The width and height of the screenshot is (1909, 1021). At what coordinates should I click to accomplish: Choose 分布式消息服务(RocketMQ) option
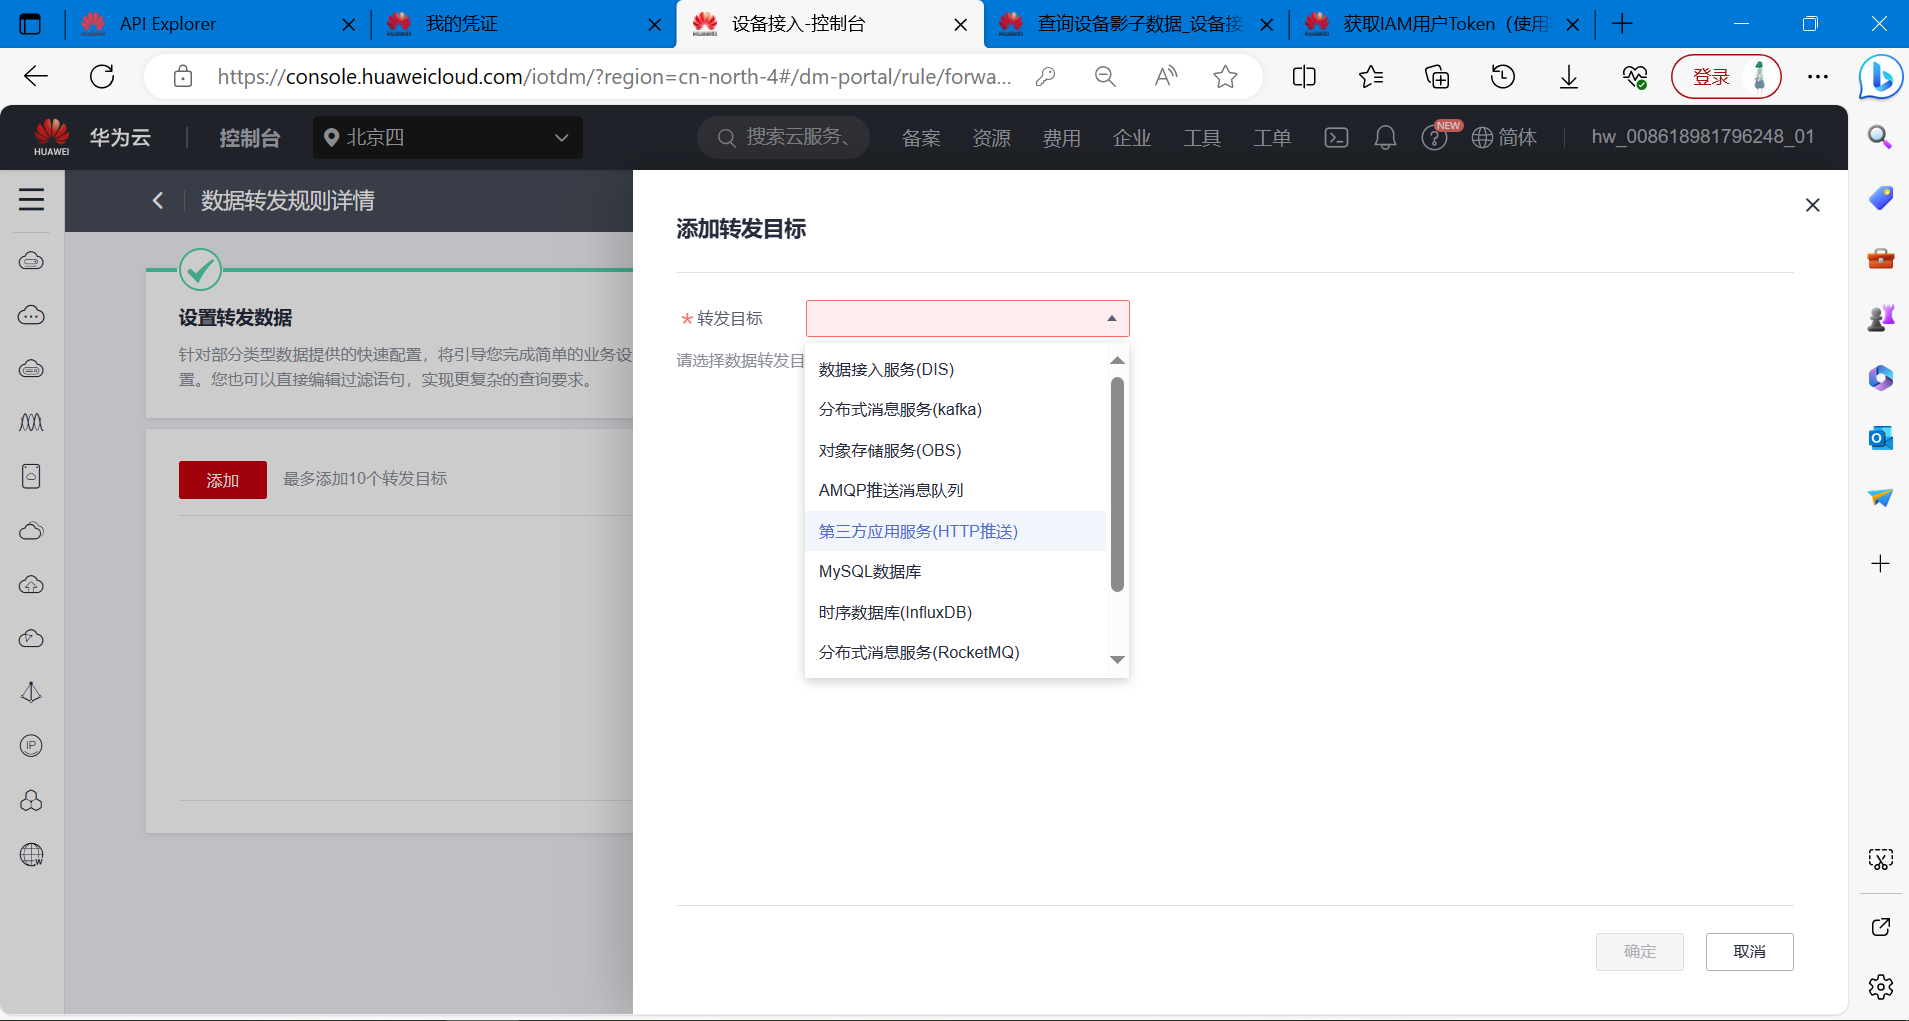[956, 652]
